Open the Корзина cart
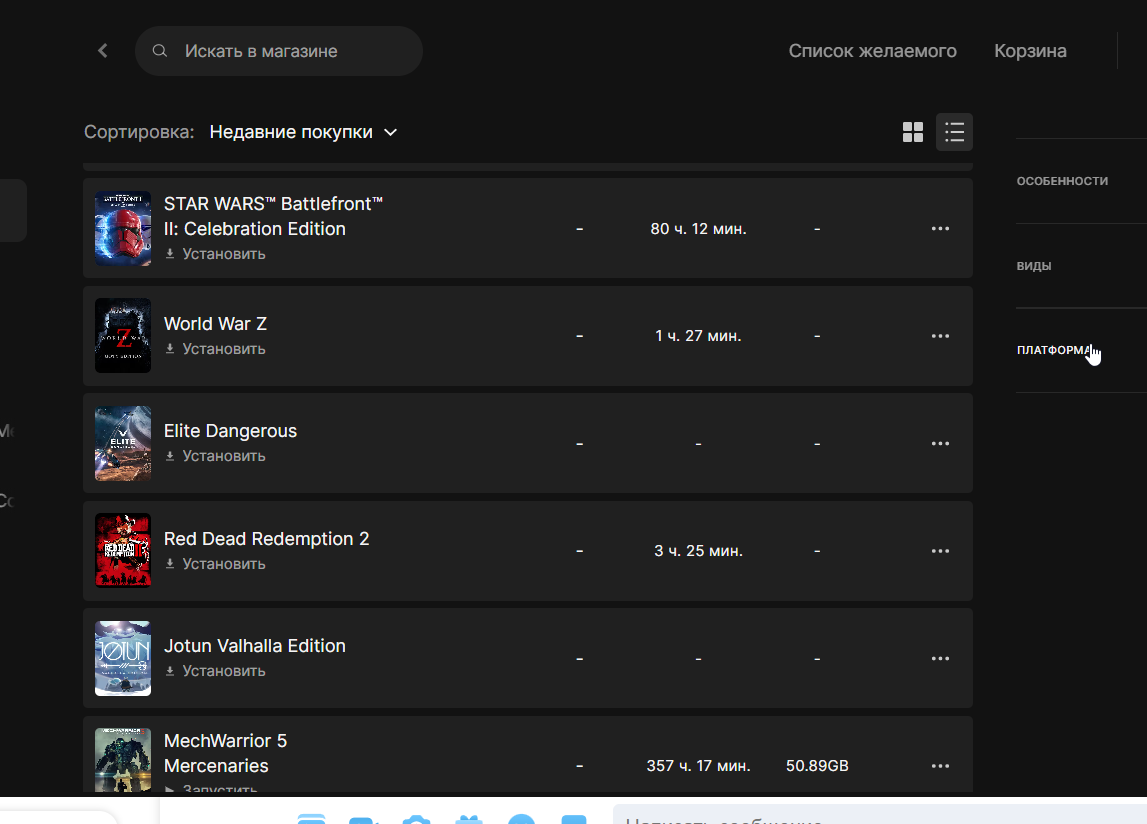This screenshot has width=1147, height=824. point(1030,50)
